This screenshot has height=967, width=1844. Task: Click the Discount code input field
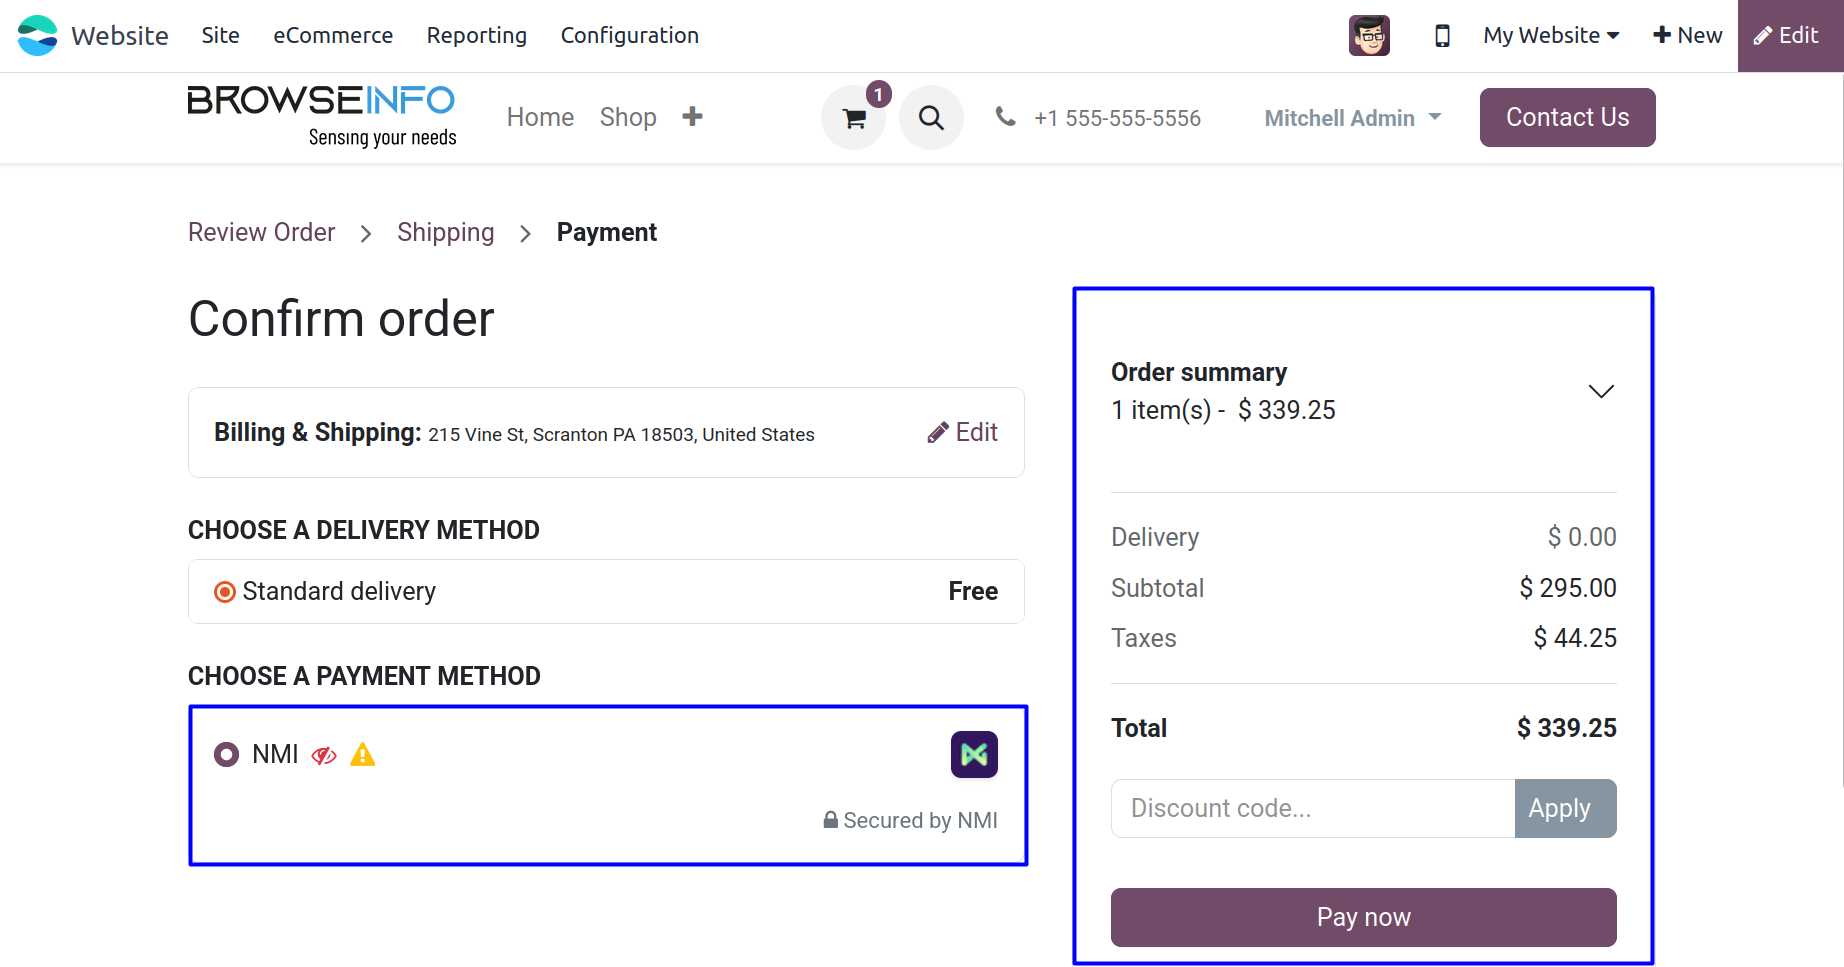[x=1313, y=808]
